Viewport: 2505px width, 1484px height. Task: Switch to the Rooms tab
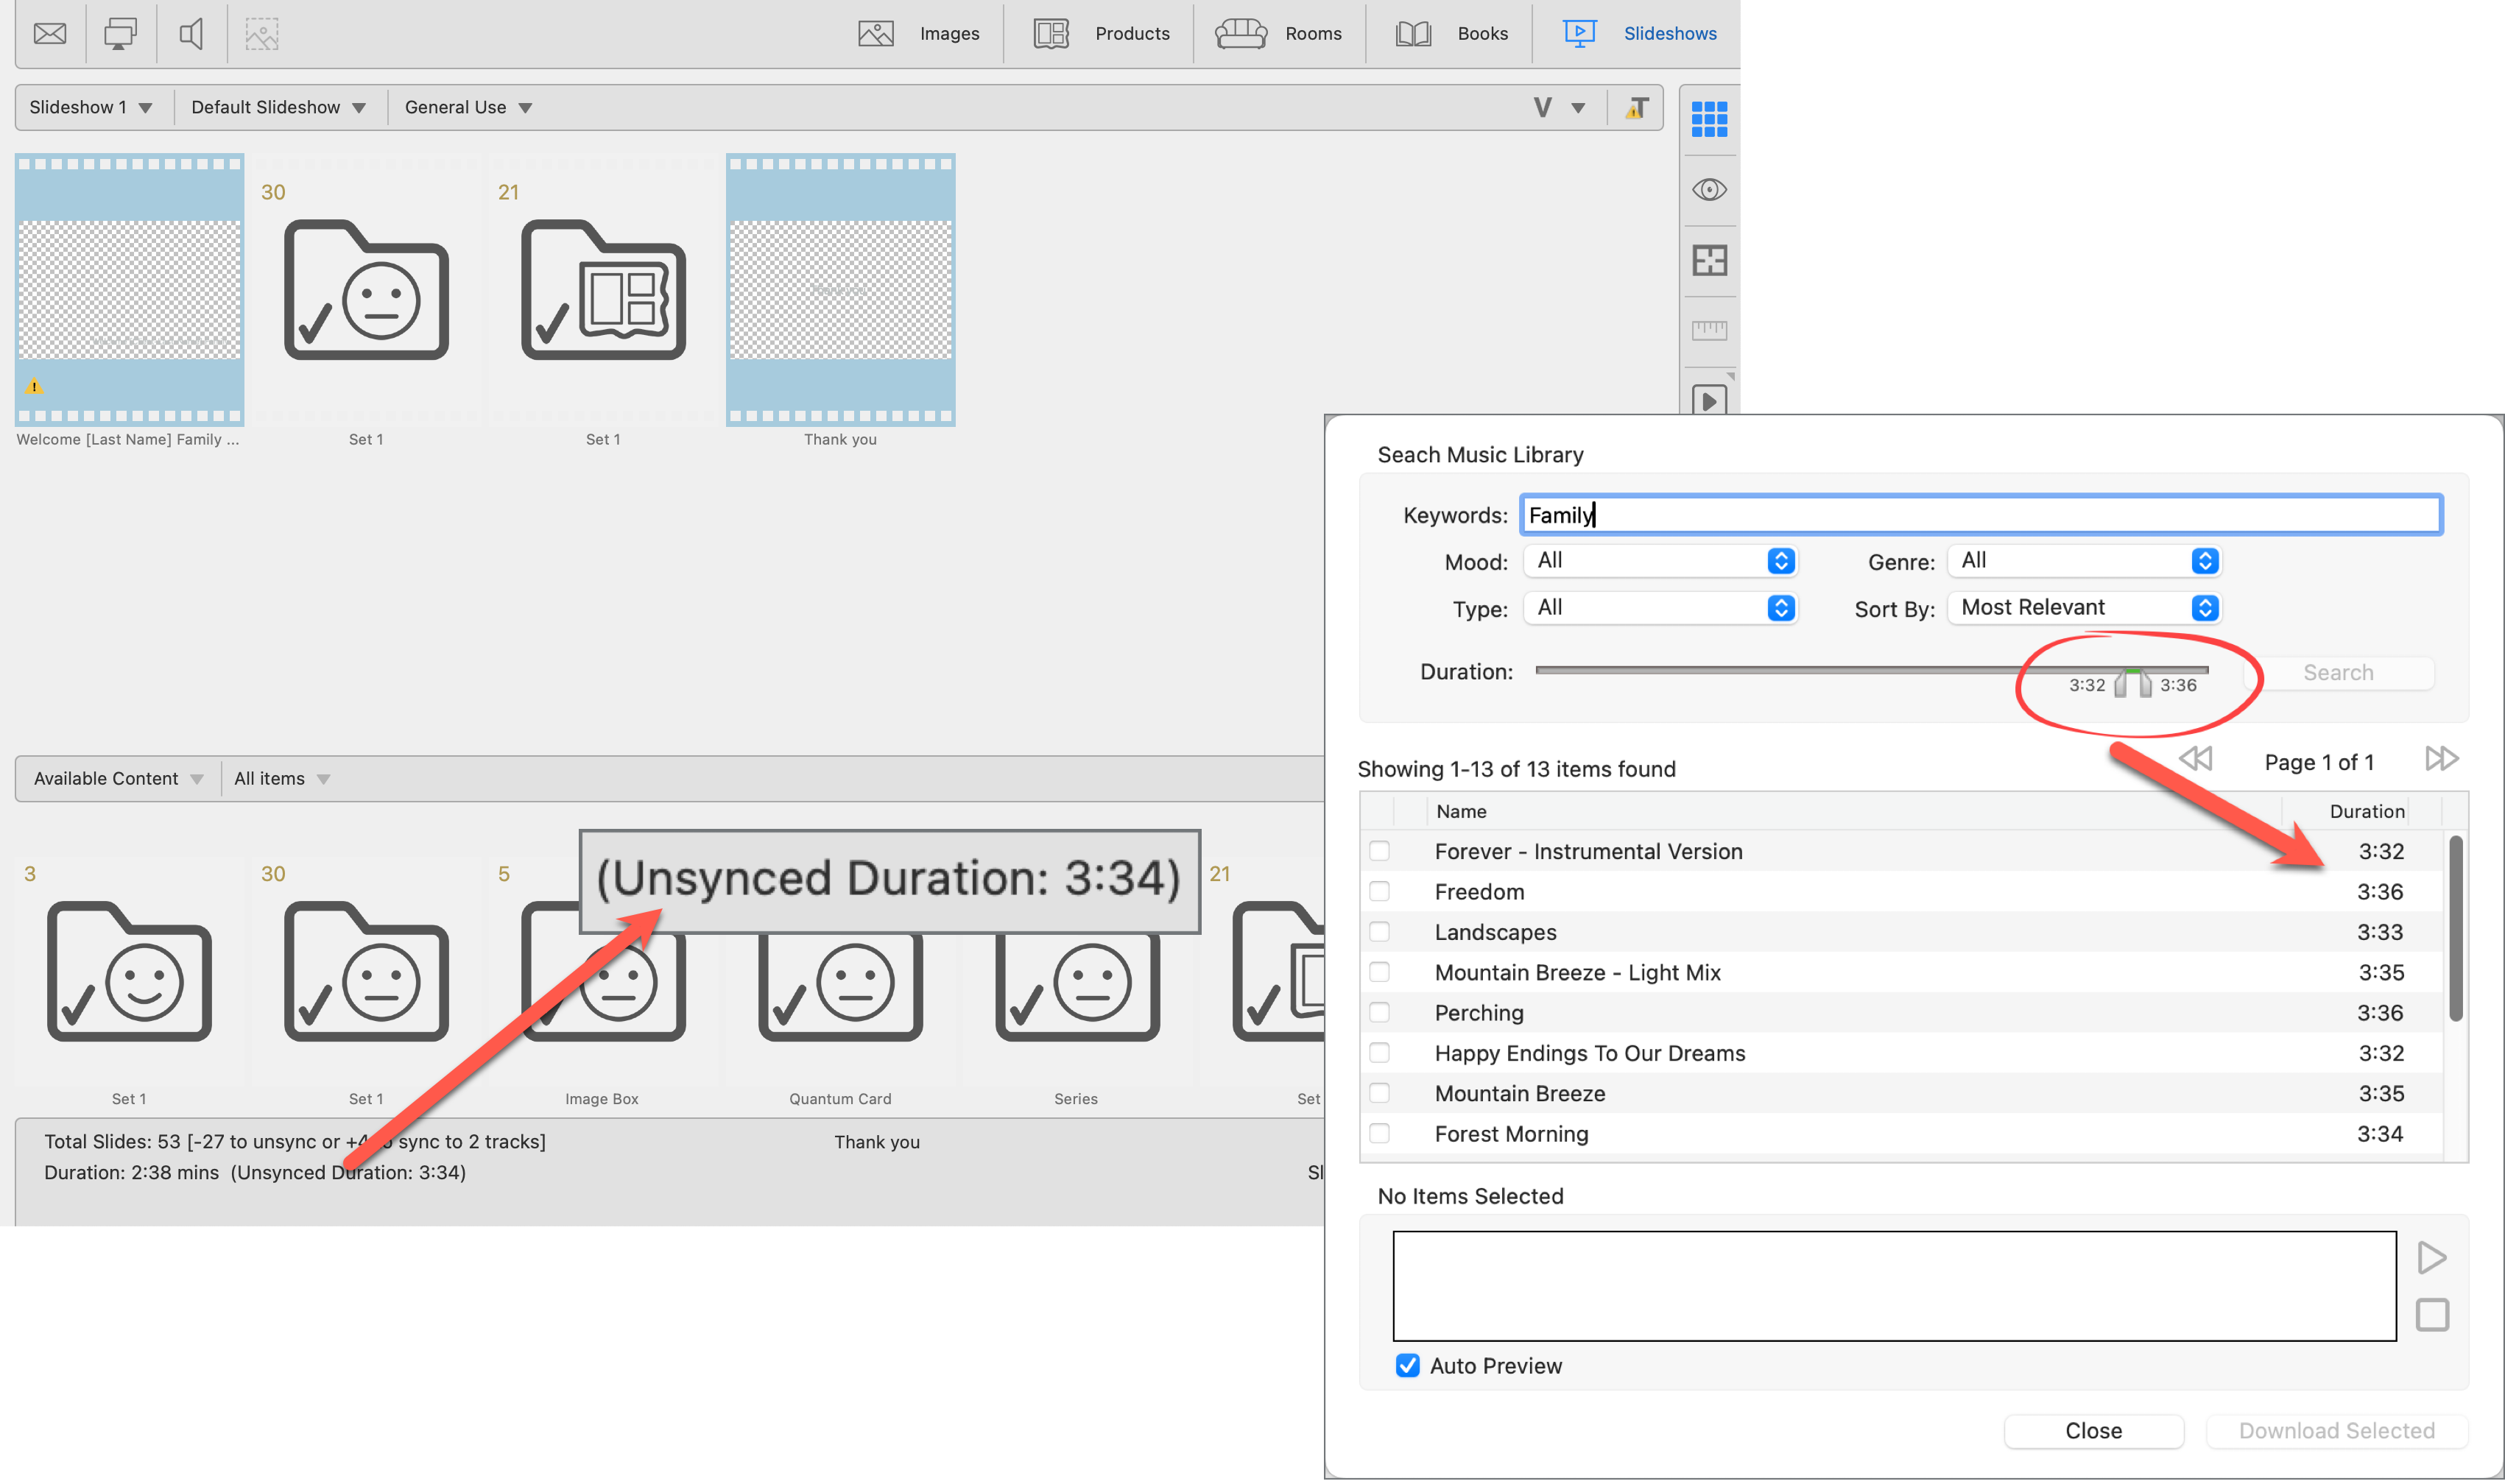(x=1279, y=33)
